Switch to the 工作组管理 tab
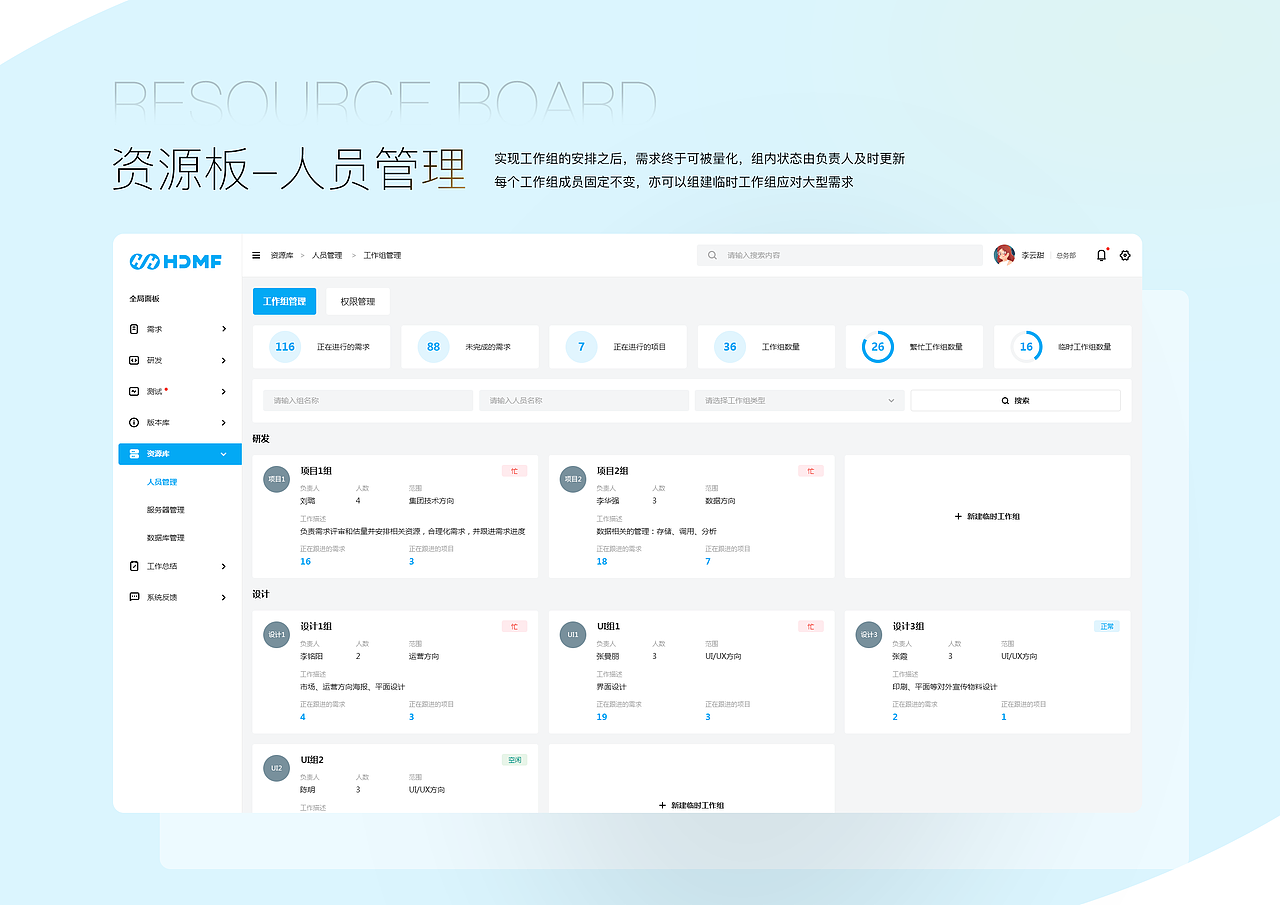Viewport: 1280px width, 905px height. tap(285, 301)
